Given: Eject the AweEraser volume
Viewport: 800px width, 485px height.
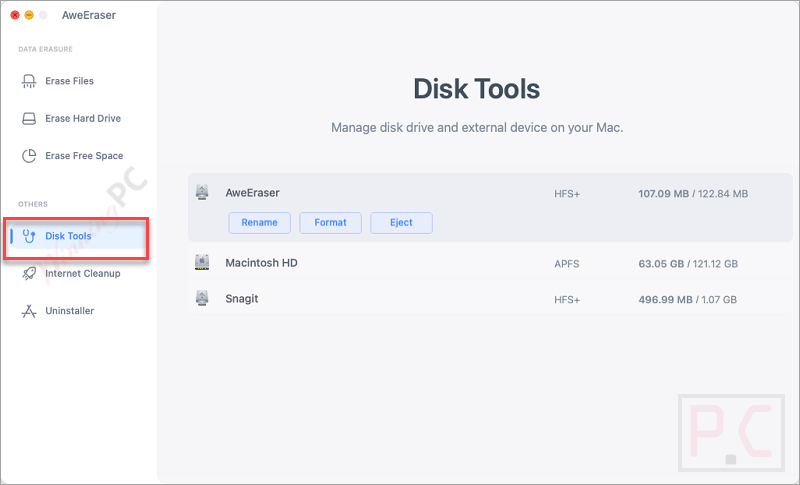Looking at the screenshot, I should pyautogui.click(x=402, y=223).
